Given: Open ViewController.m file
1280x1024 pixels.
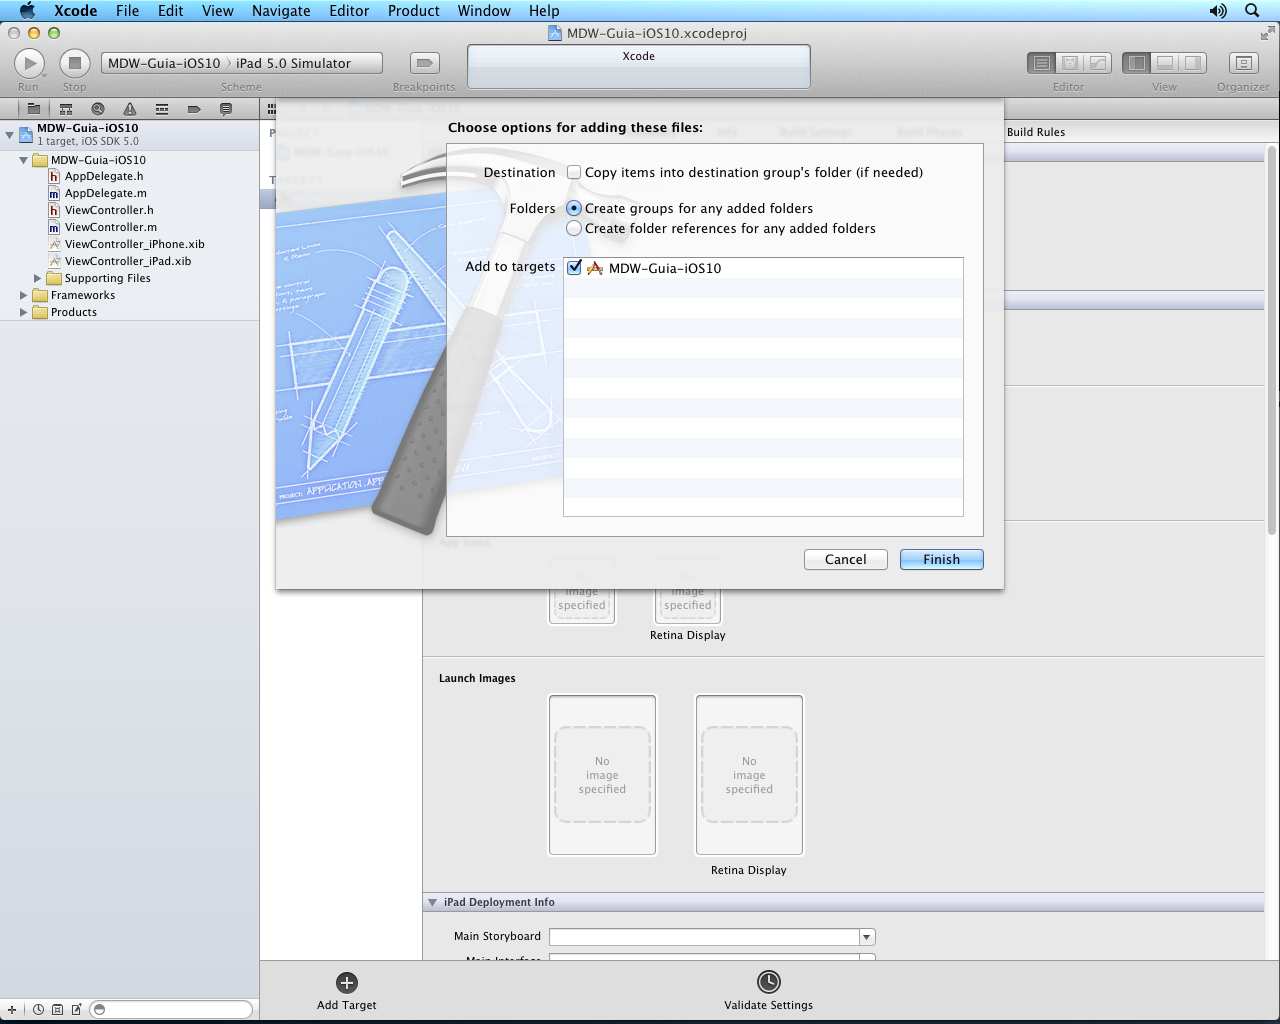Looking at the screenshot, I should coord(111,227).
